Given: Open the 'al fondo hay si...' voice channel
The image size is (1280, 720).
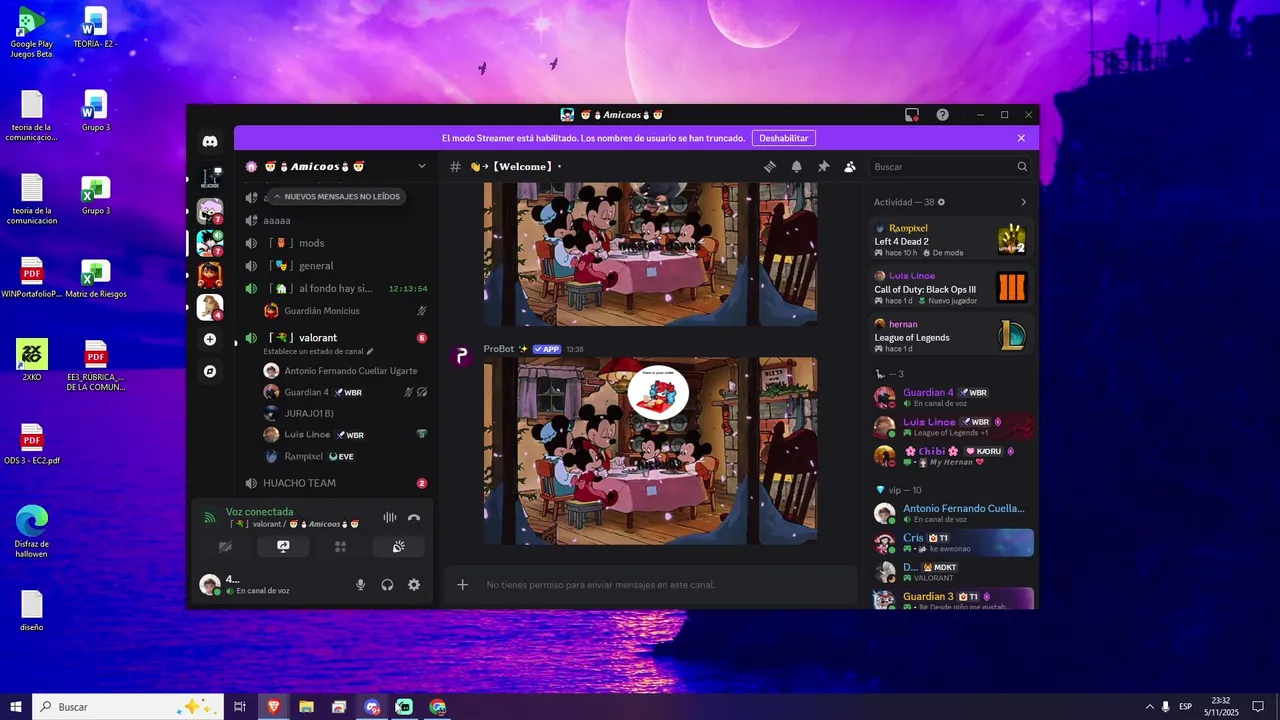Looking at the screenshot, I should [x=336, y=288].
